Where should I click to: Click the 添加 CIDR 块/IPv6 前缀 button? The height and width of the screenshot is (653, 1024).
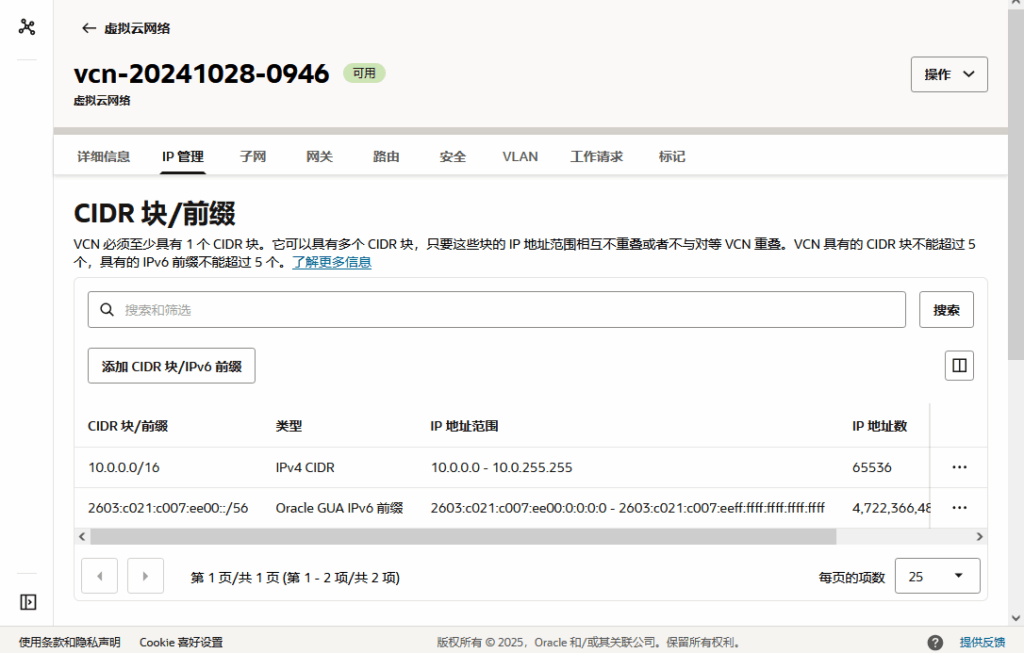172,366
